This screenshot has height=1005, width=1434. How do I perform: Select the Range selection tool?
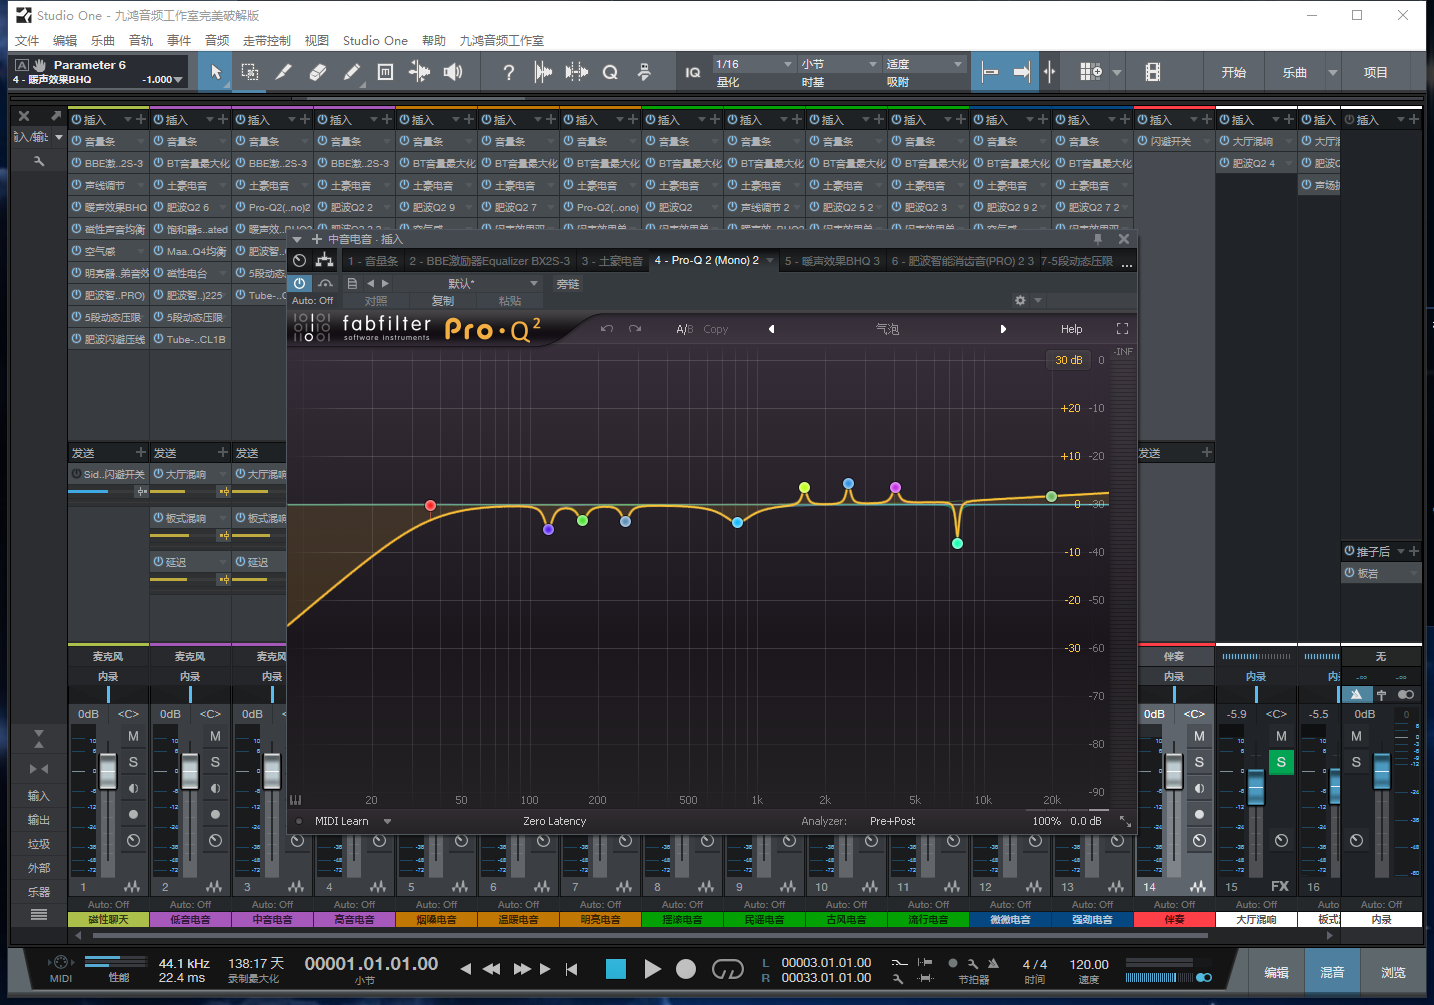tap(249, 71)
